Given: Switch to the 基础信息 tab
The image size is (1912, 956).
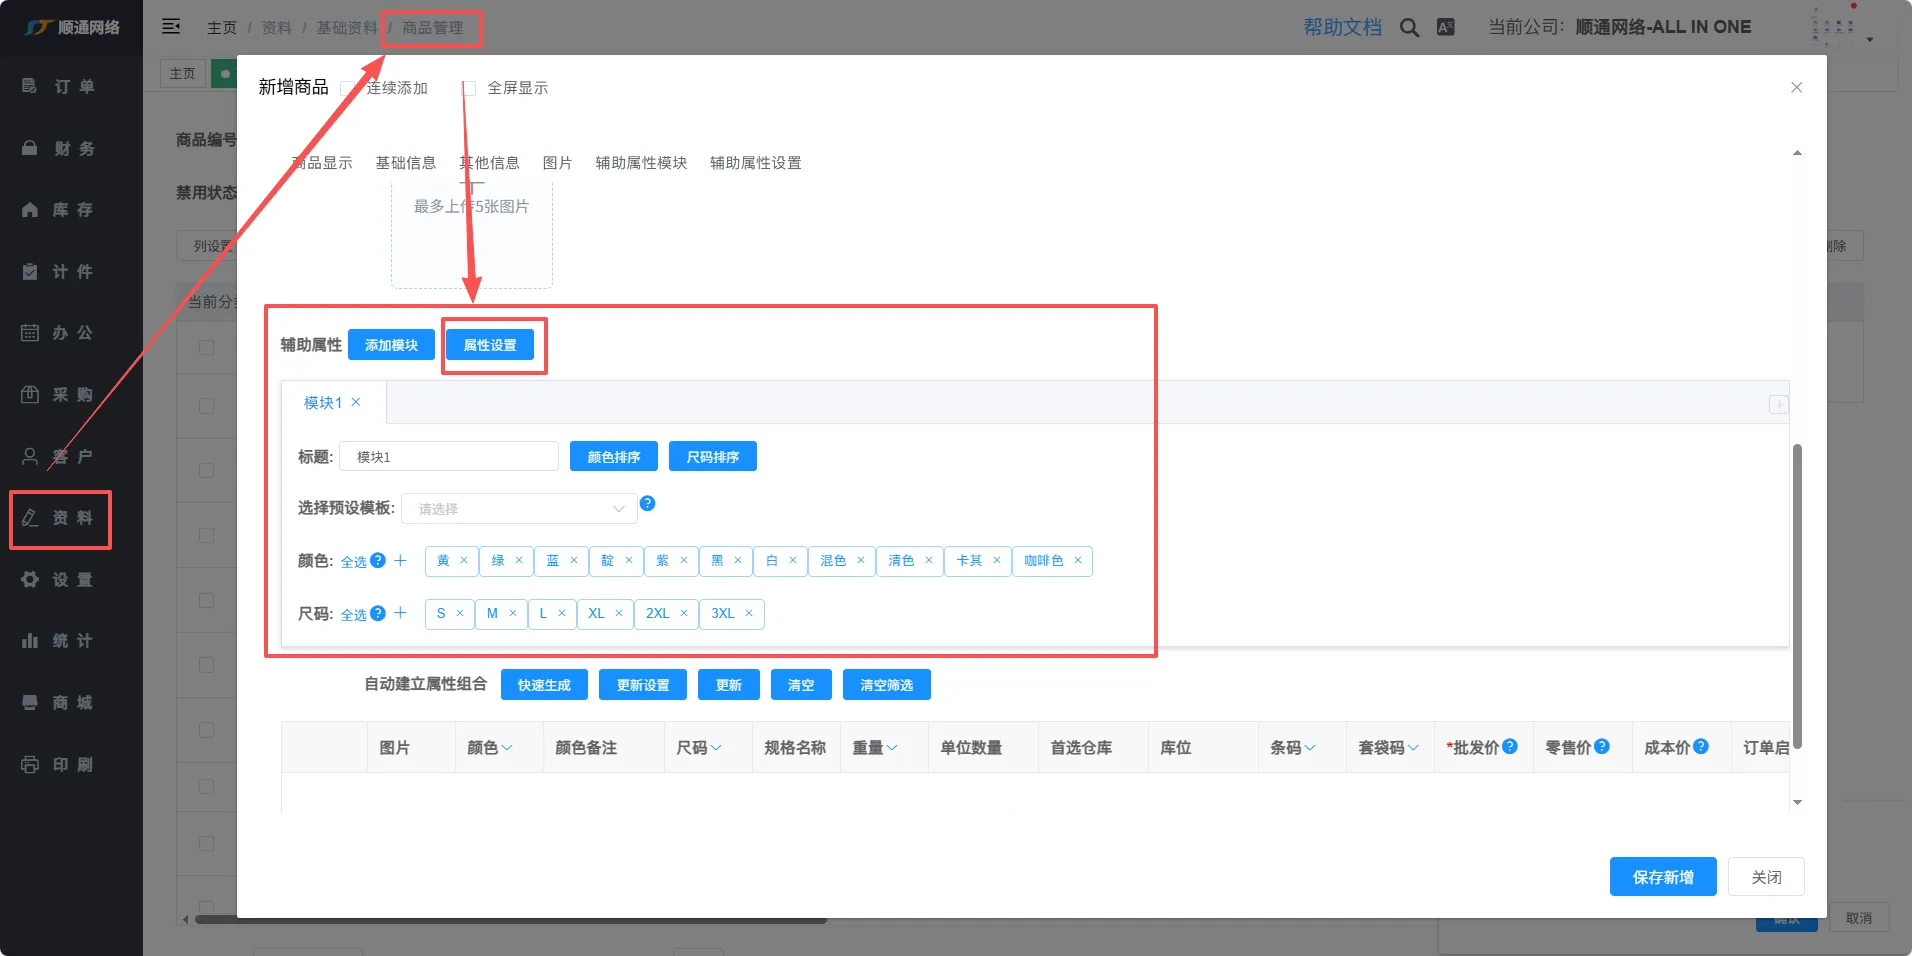Looking at the screenshot, I should (x=405, y=163).
